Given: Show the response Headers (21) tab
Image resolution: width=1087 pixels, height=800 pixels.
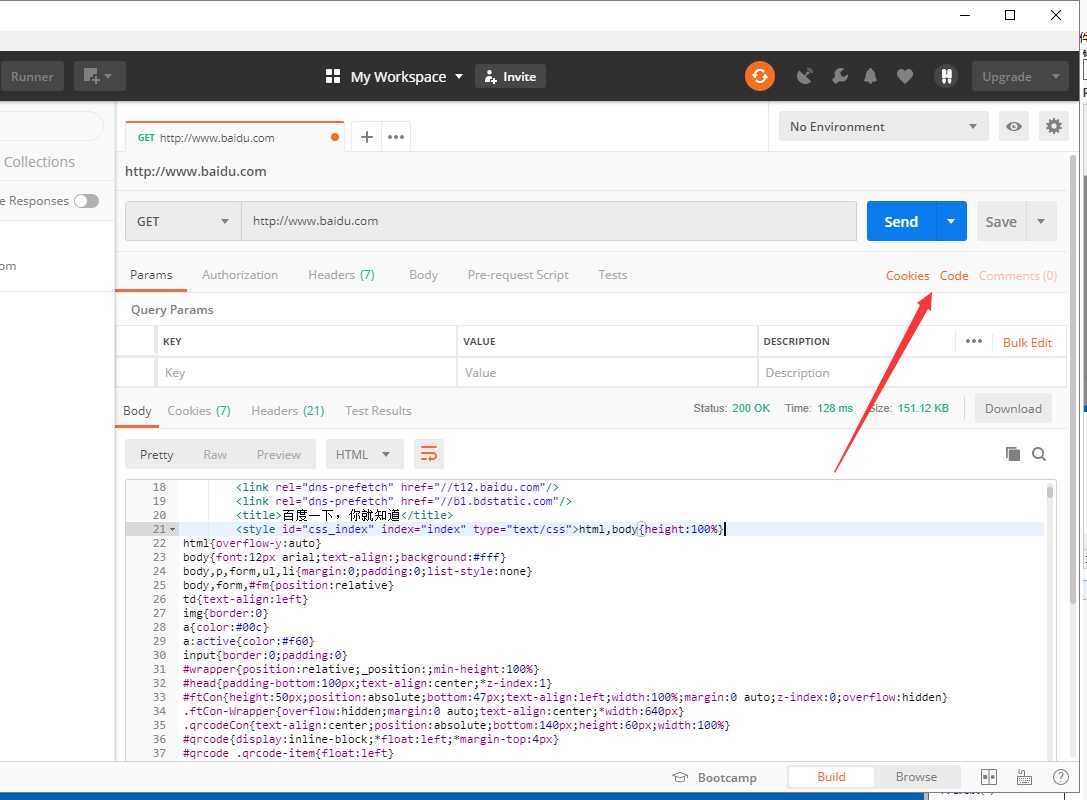Looking at the screenshot, I should [x=288, y=410].
